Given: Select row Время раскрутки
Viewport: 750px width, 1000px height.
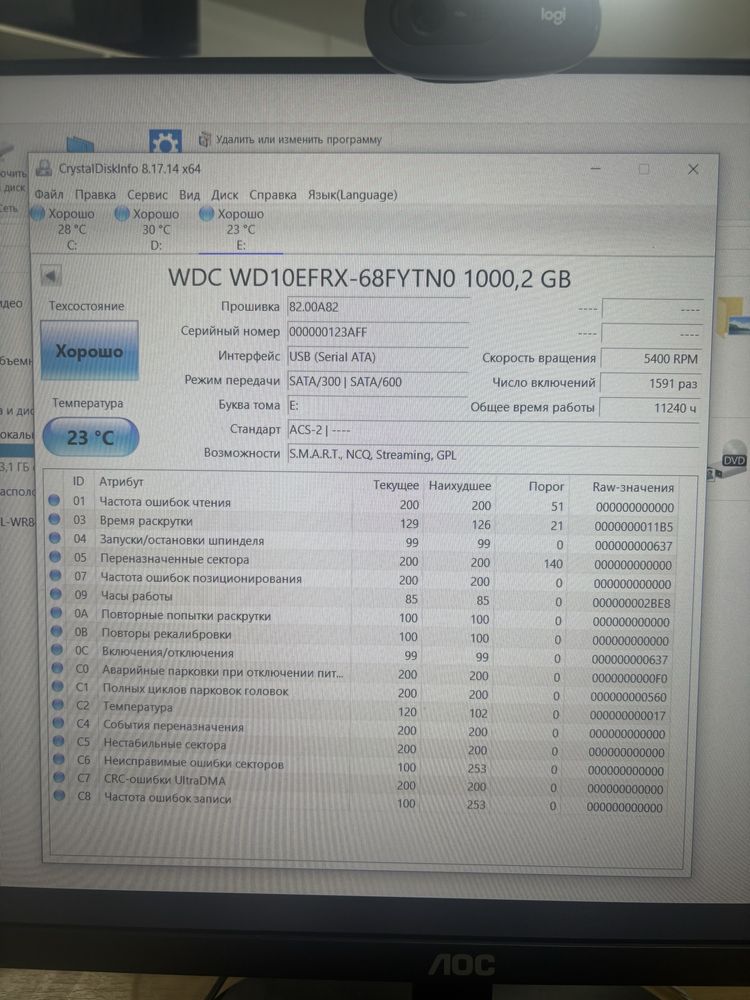Looking at the screenshot, I should 361,523.
